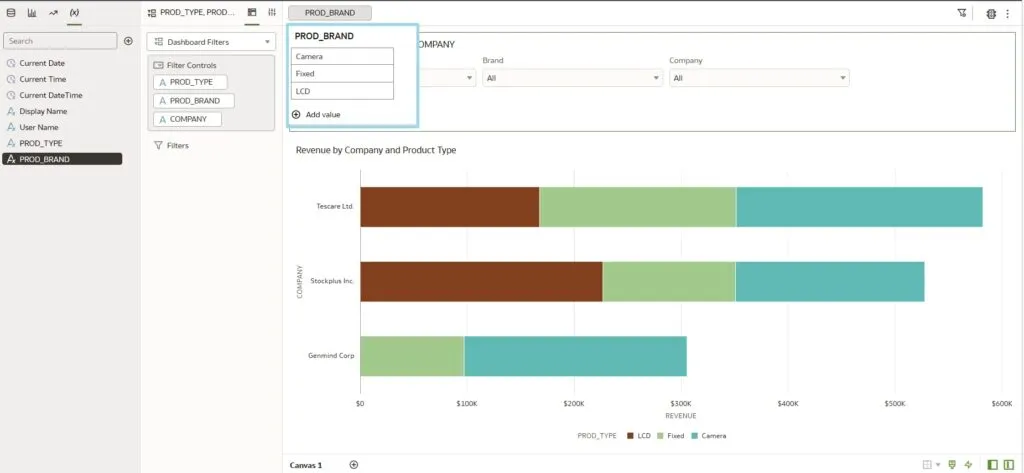Screen dimensions: 1024x473
Task: Open the Properties sliders icon in the grammar panel
Action: (271, 13)
